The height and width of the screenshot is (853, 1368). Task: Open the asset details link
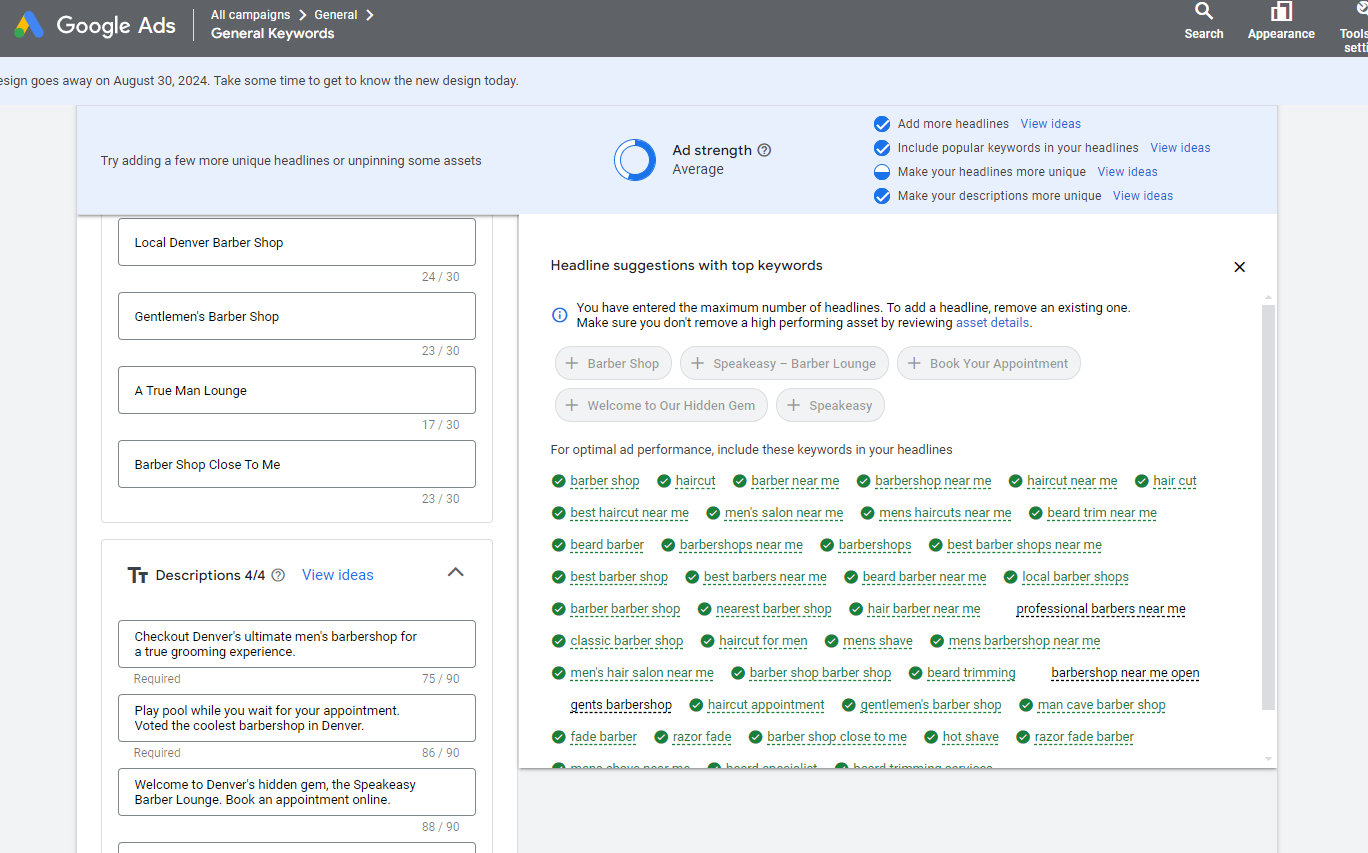[992, 323]
